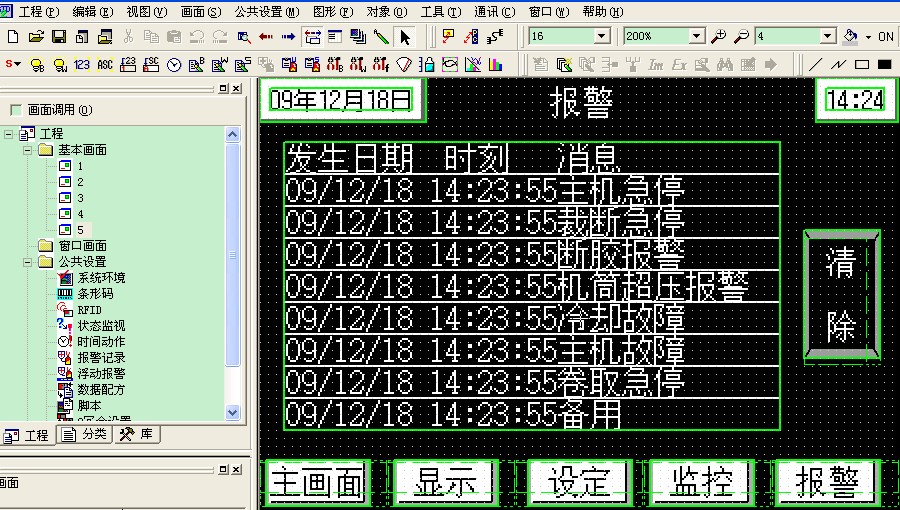This screenshot has height=510, width=900.
Task: Collapse the 公共设置 tree node
Action: [x=28, y=261]
